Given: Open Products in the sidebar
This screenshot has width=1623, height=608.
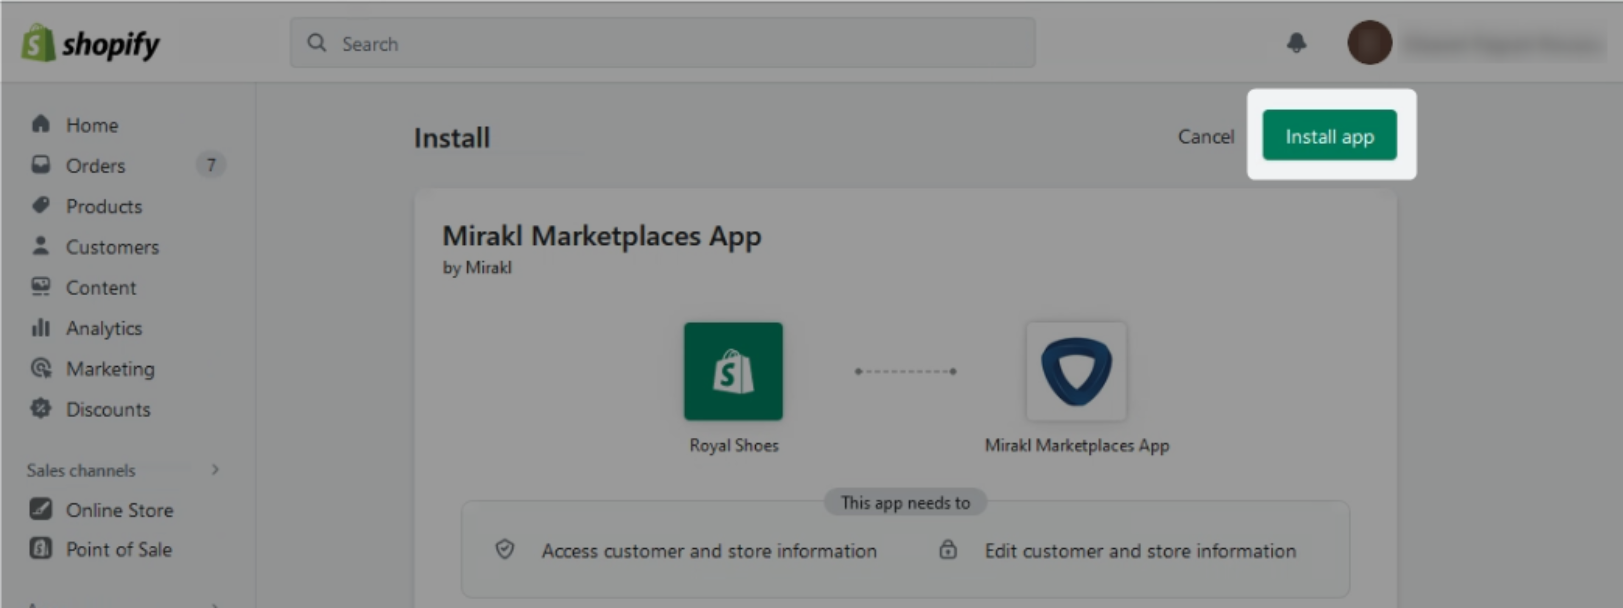Looking at the screenshot, I should (104, 206).
